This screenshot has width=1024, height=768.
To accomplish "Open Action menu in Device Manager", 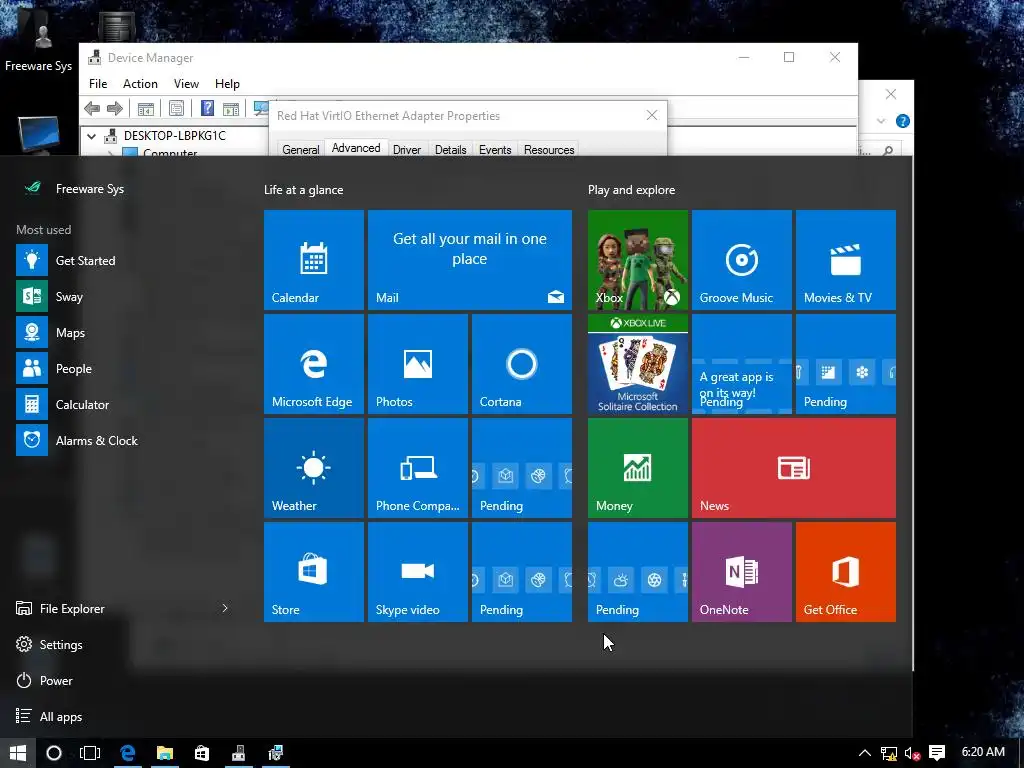I will click(140, 84).
